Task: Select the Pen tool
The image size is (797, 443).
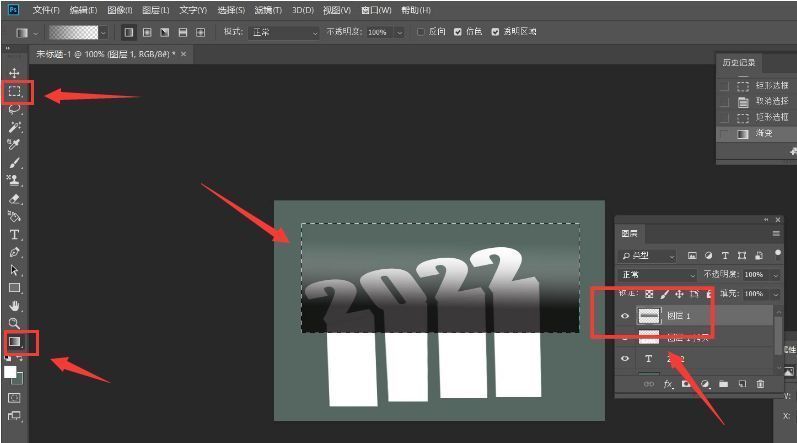Action: pyautogui.click(x=14, y=252)
